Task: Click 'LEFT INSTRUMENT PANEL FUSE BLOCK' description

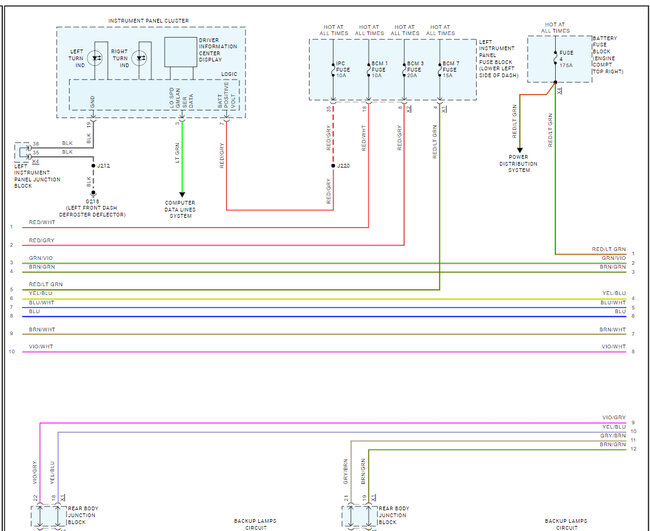Action: click(x=499, y=58)
